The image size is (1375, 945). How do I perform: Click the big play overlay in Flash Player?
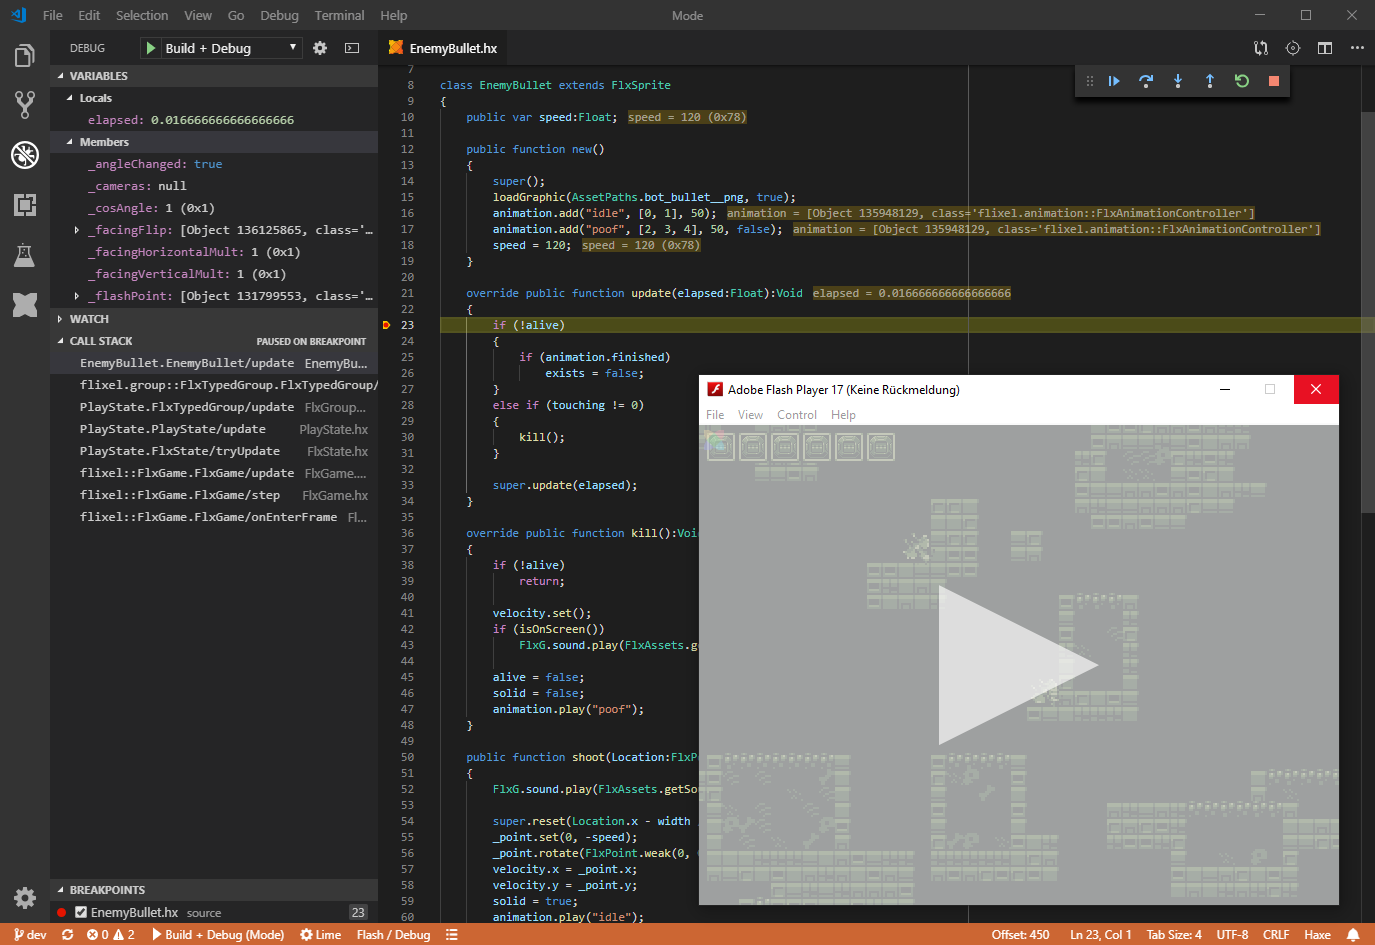click(x=1018, y=665)
